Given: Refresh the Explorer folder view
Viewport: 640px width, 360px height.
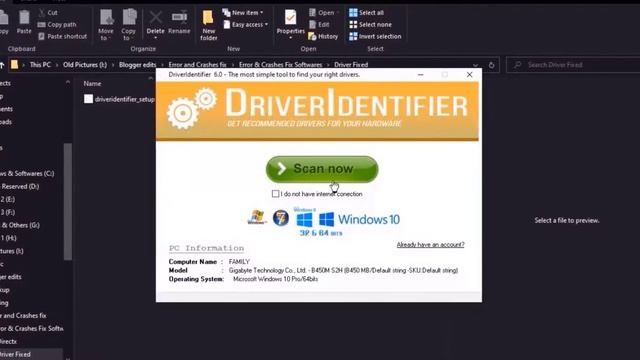Looking at the screenshot, I should [x=491, y=65].
